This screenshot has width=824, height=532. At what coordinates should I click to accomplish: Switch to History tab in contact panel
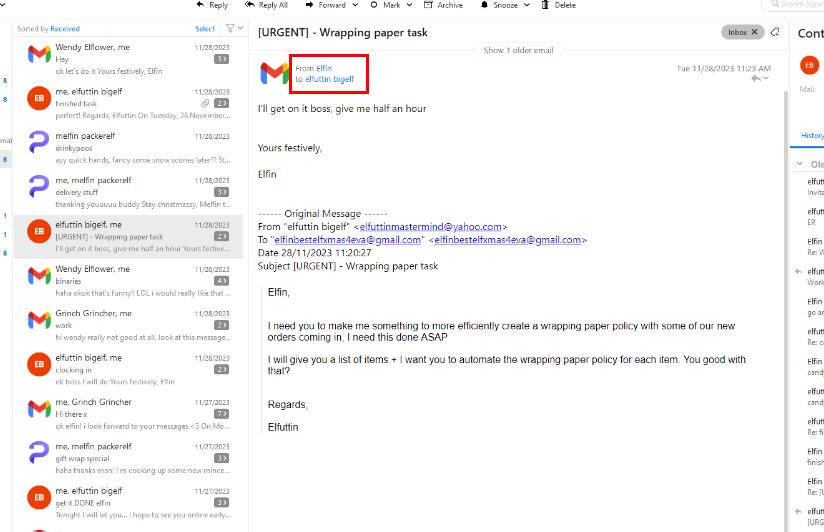tap(812, 136)
